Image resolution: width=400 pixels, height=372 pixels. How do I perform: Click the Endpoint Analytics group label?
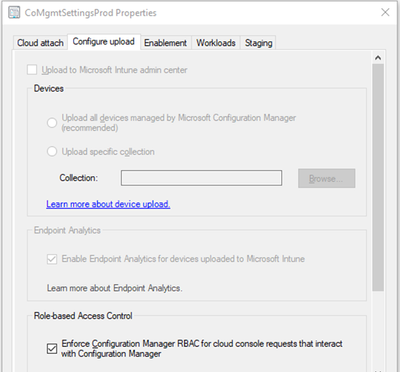(x=67, y=230)
